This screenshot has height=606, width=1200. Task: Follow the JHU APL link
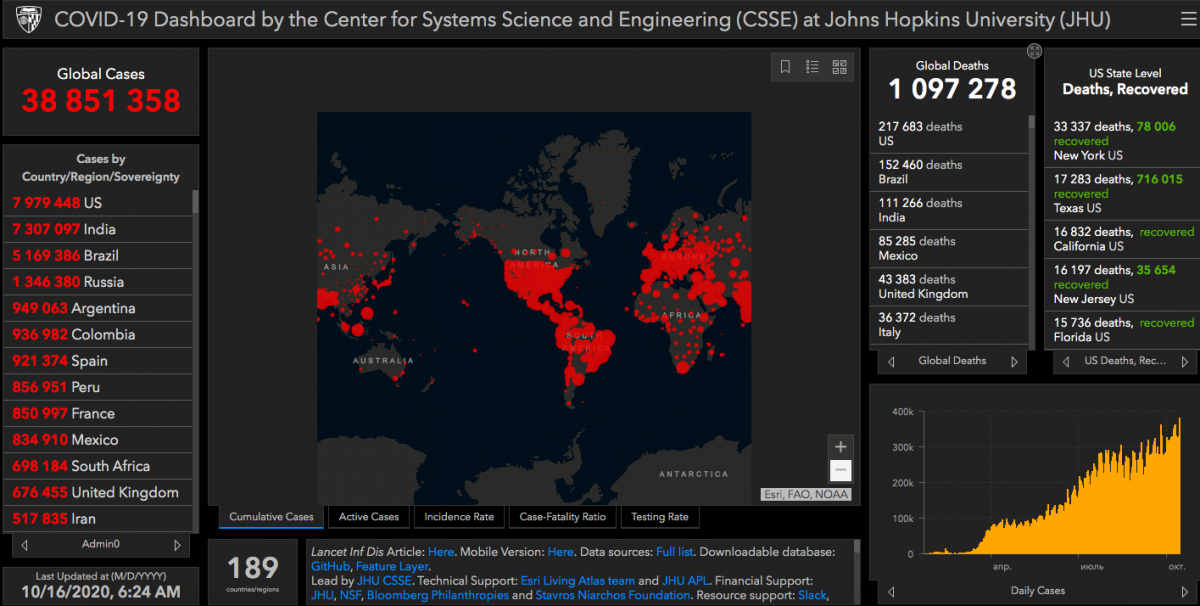(684, 581)
